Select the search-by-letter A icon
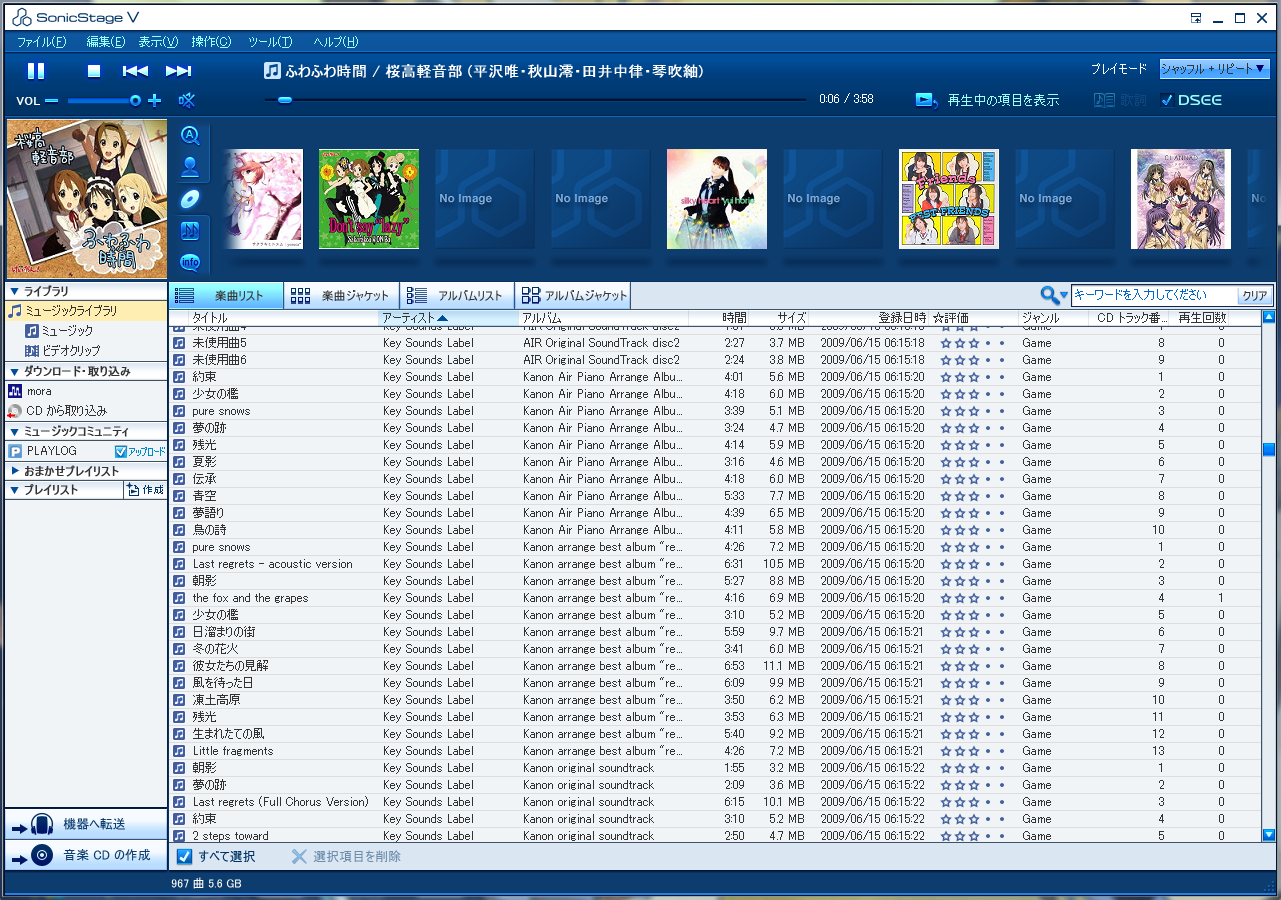 tap(190, 136)
